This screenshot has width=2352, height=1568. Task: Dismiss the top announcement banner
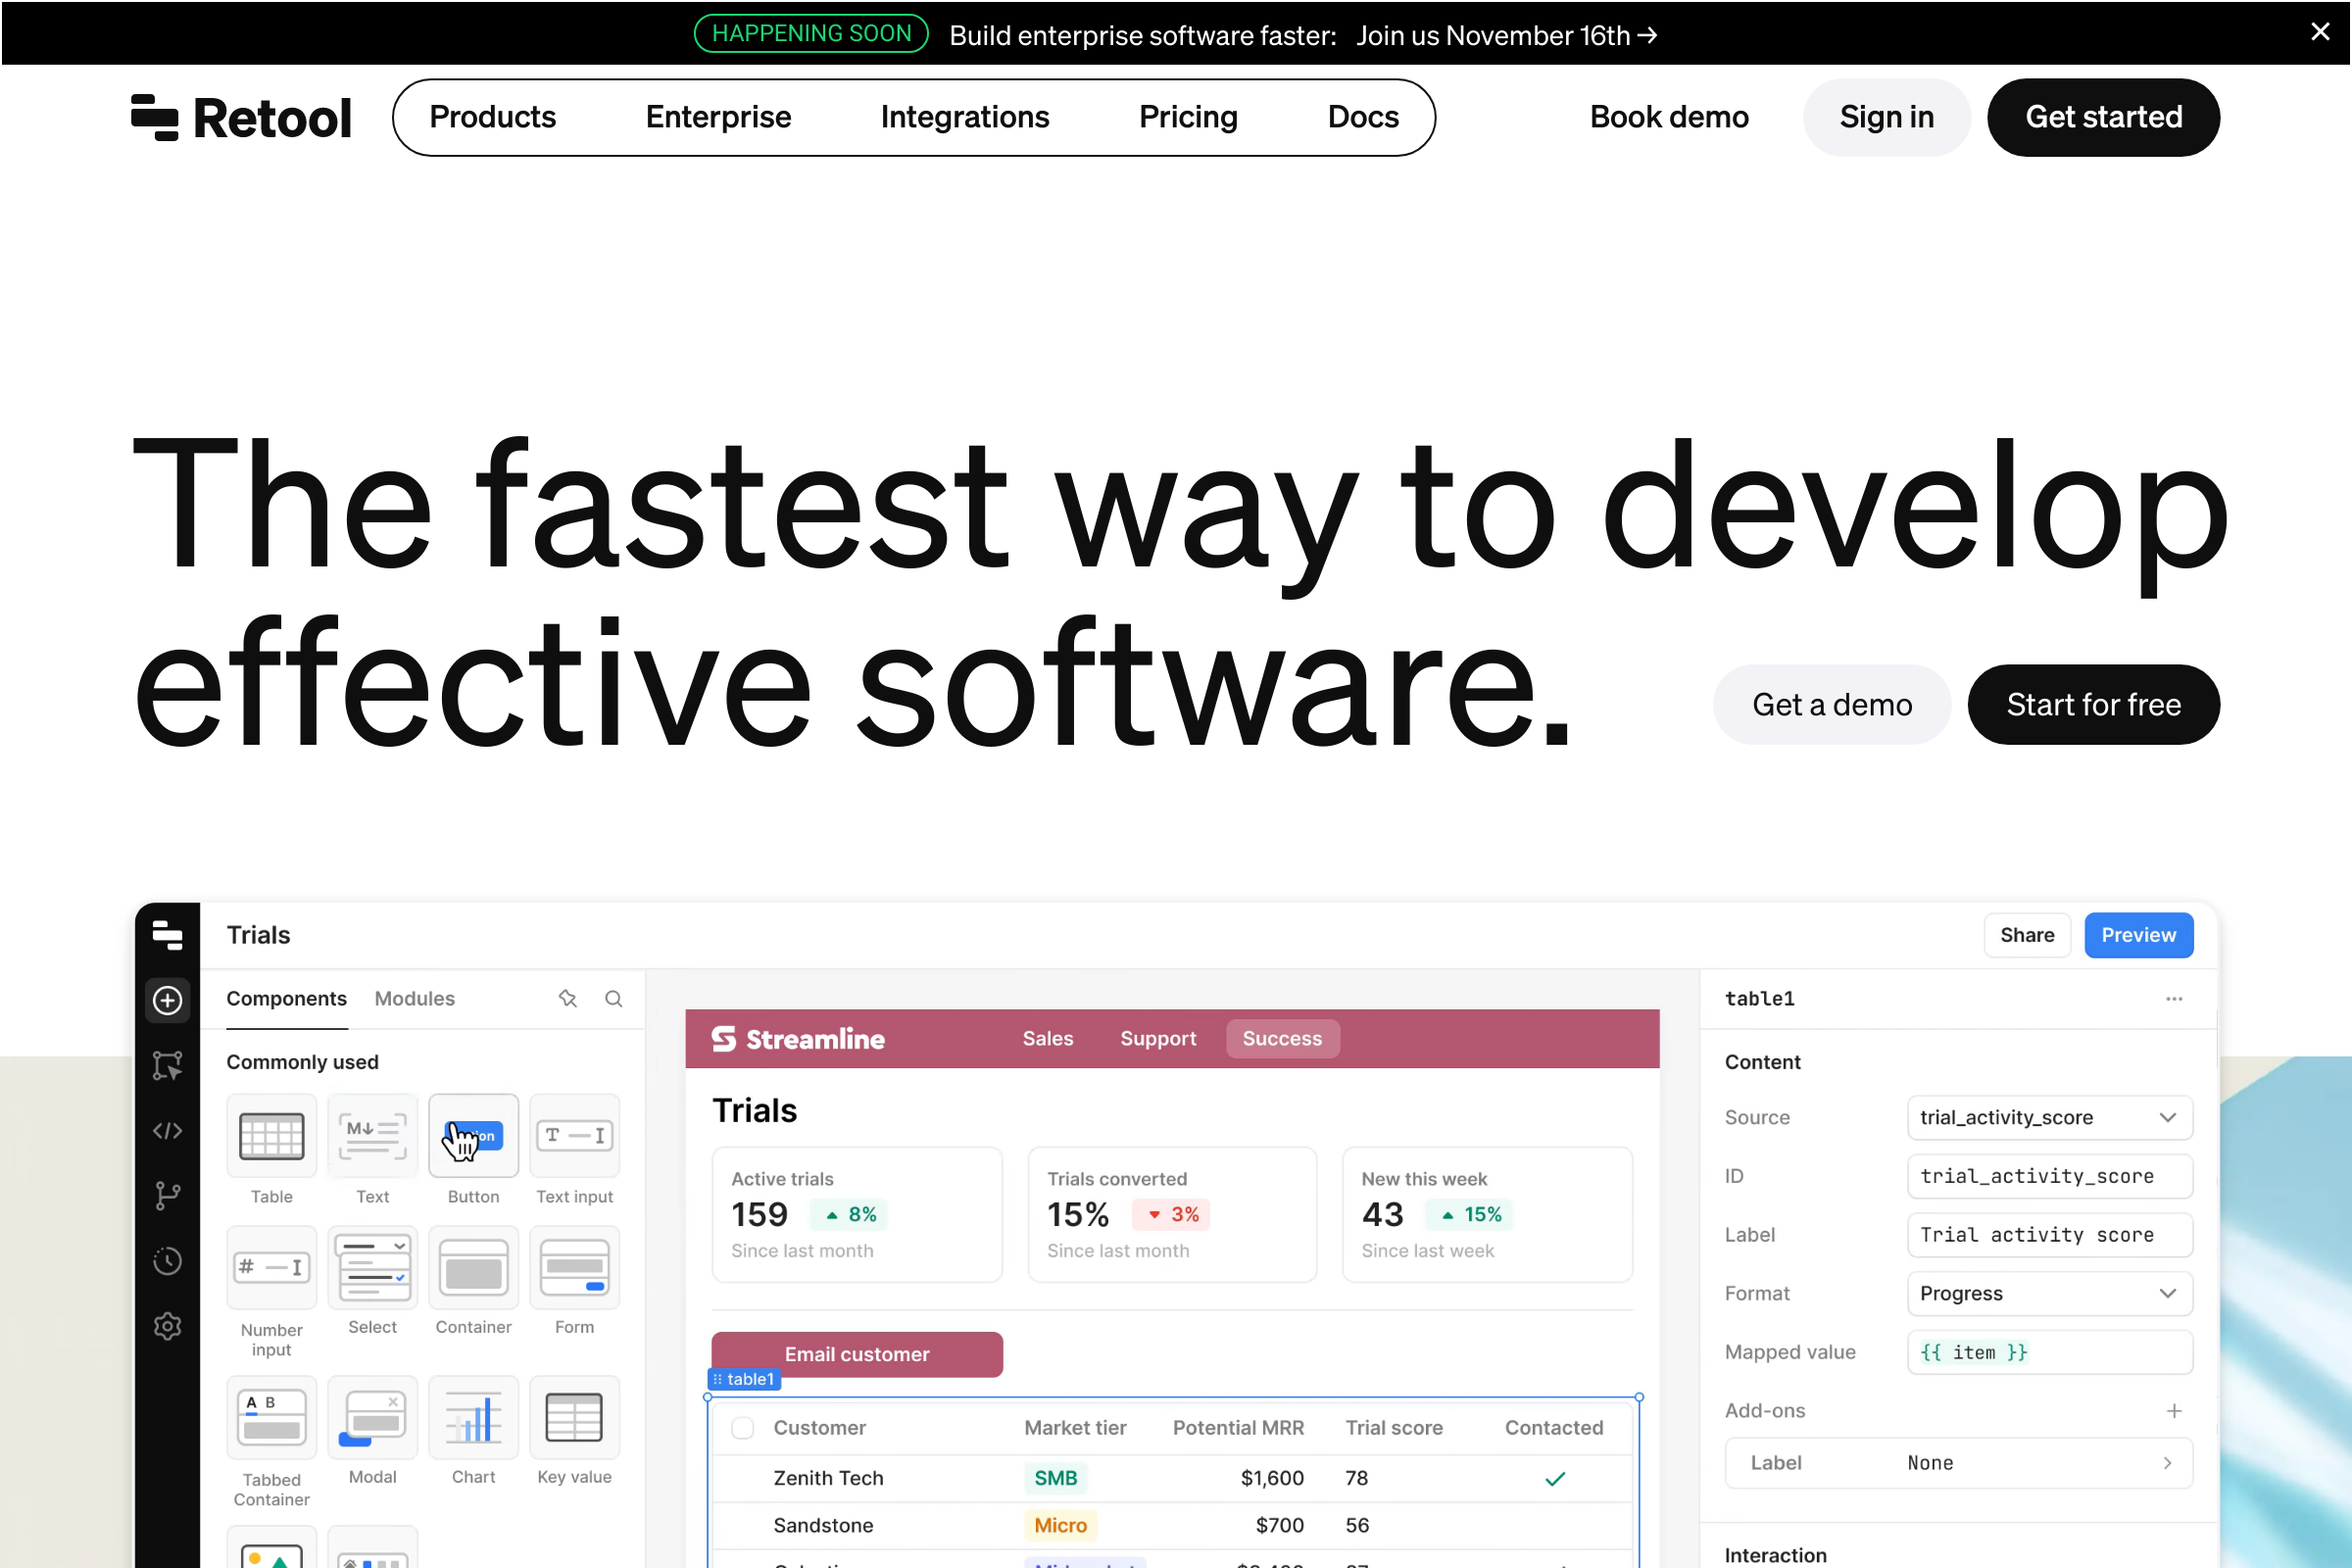pyautogui.click(x=2320, y=32)
